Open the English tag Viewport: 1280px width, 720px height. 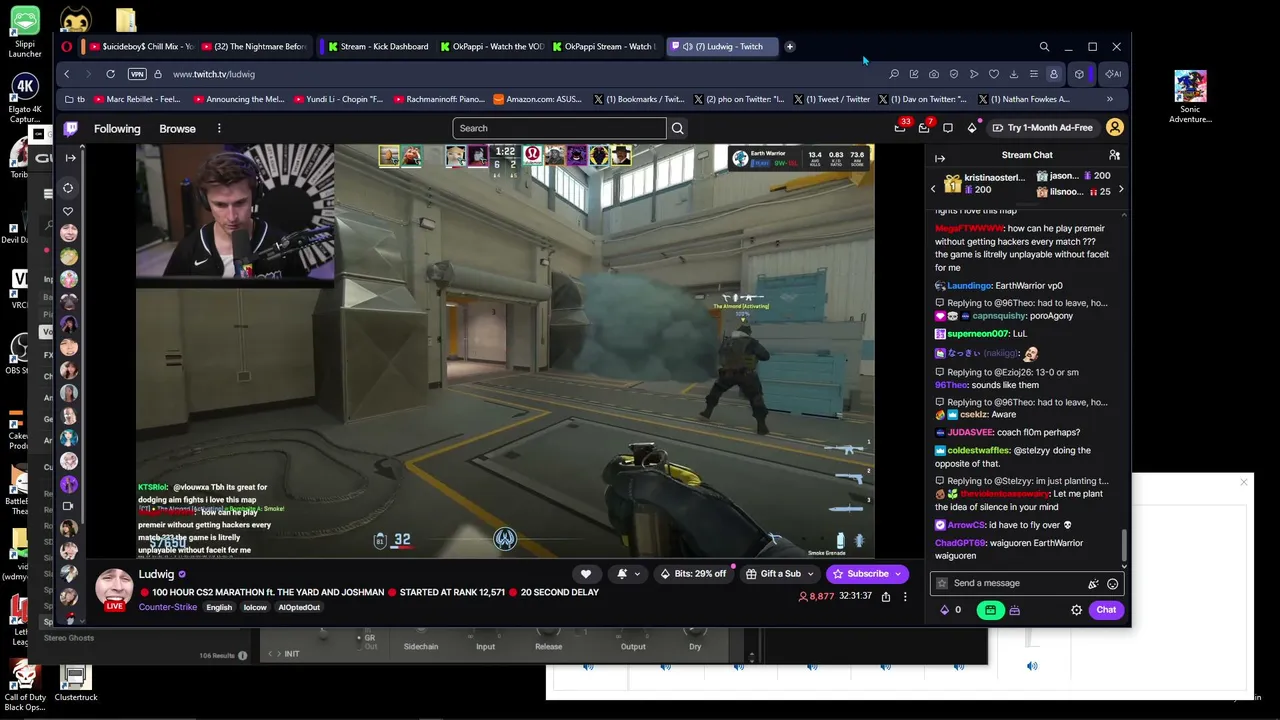(x=219, y=607)
